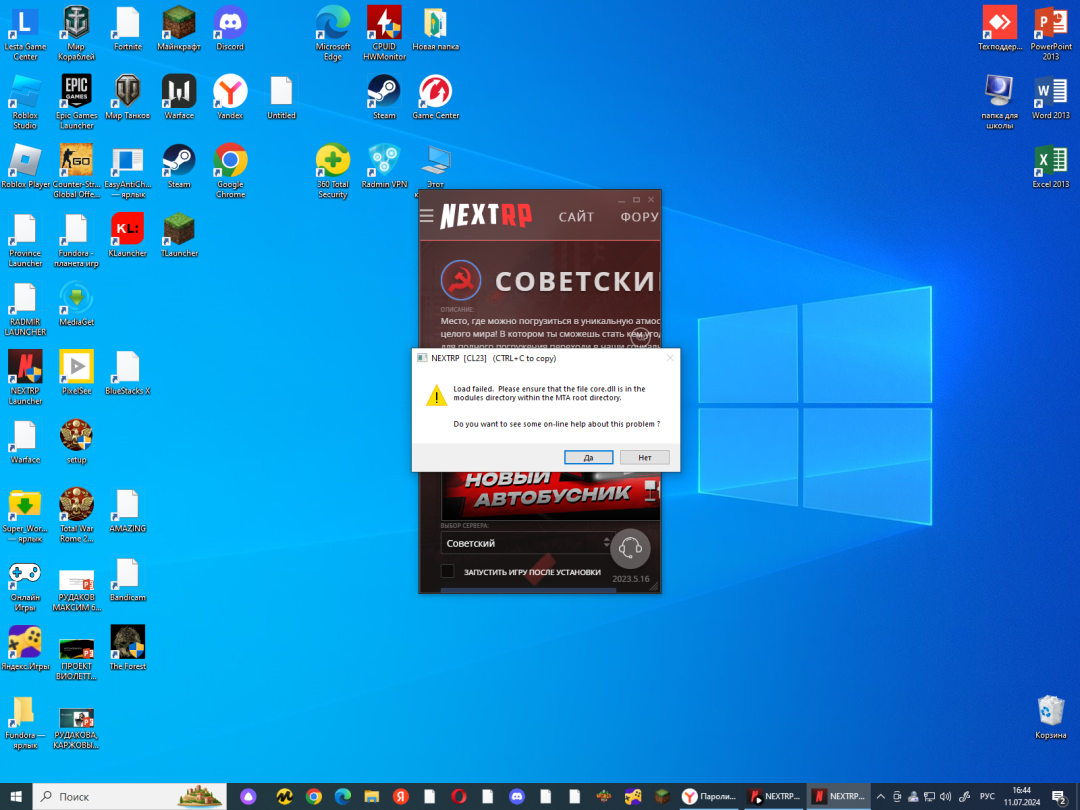Image resolution: width=1080 pixels, height=810 pixels.
Task: Select Microsoft Edge desktop icon
Action: 333,32
